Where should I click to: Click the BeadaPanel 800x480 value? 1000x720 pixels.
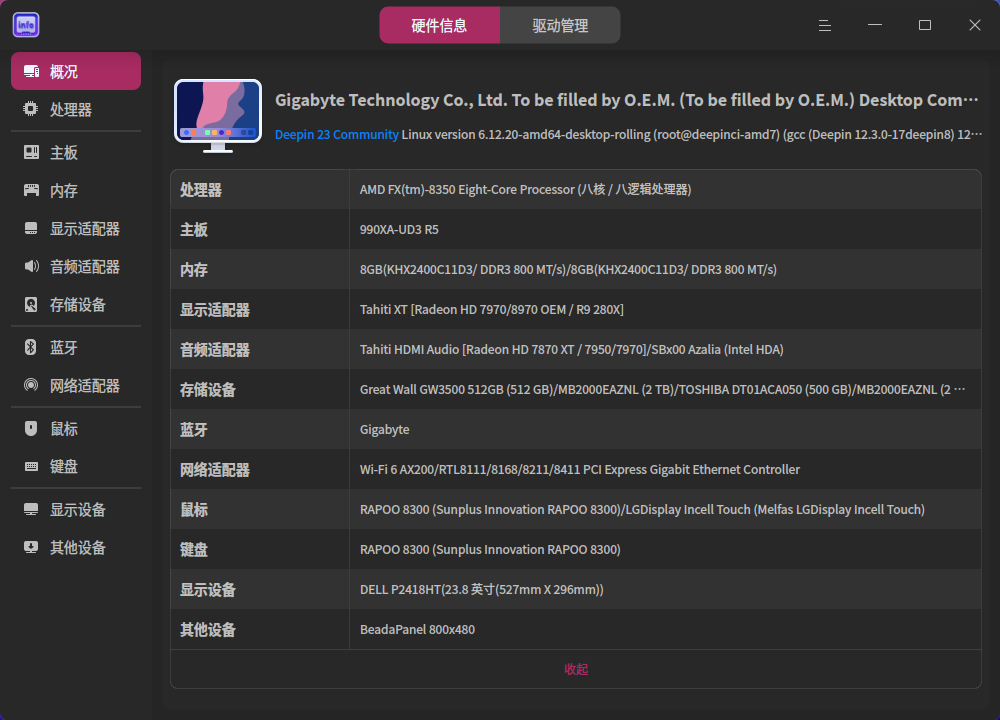point(417,629)
